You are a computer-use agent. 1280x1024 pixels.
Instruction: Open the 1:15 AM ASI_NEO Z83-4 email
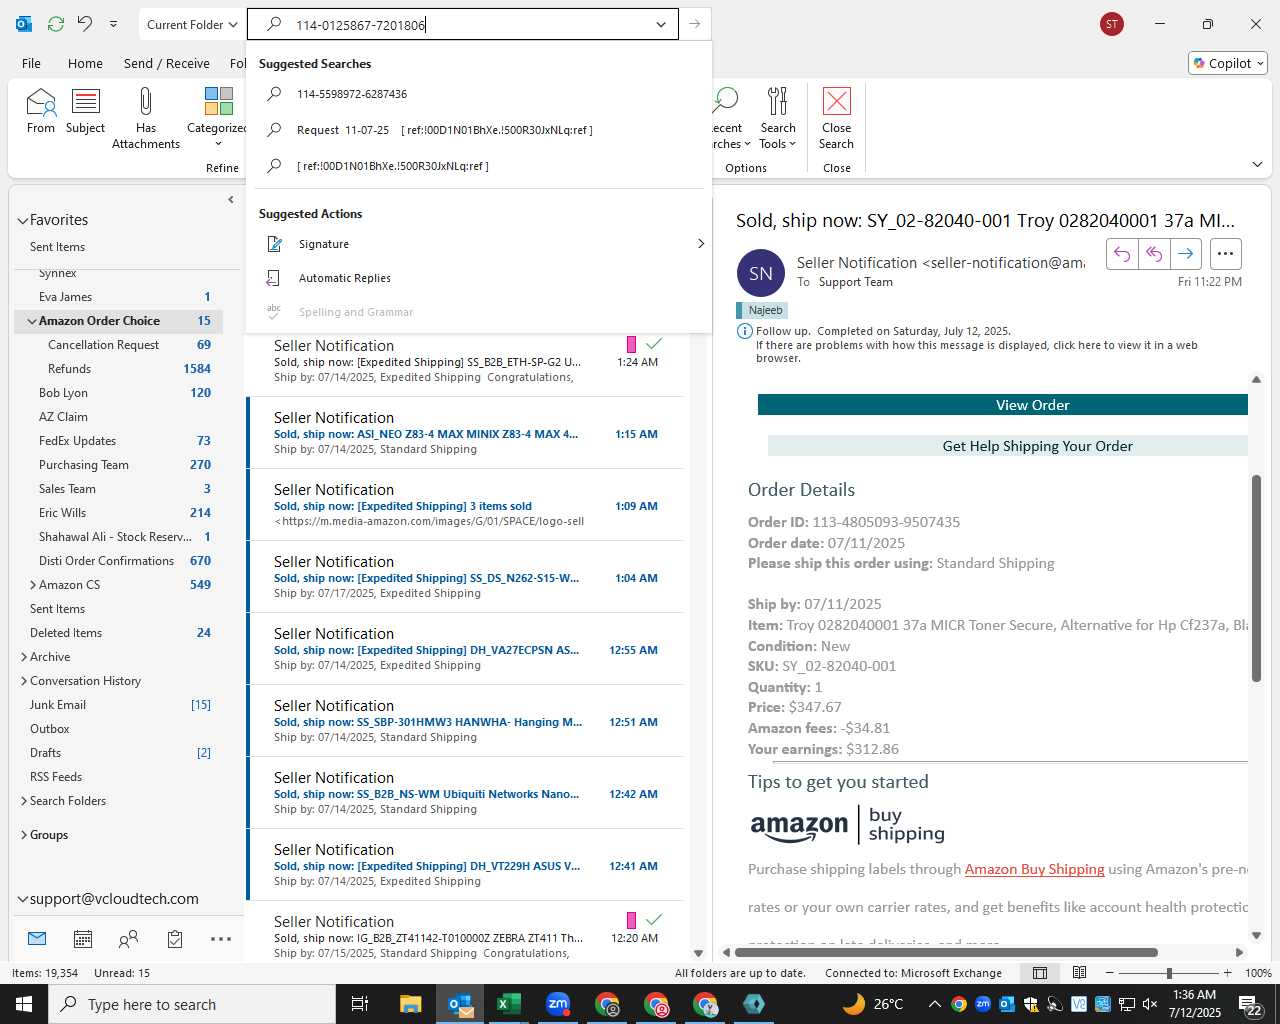coord(466,433)
